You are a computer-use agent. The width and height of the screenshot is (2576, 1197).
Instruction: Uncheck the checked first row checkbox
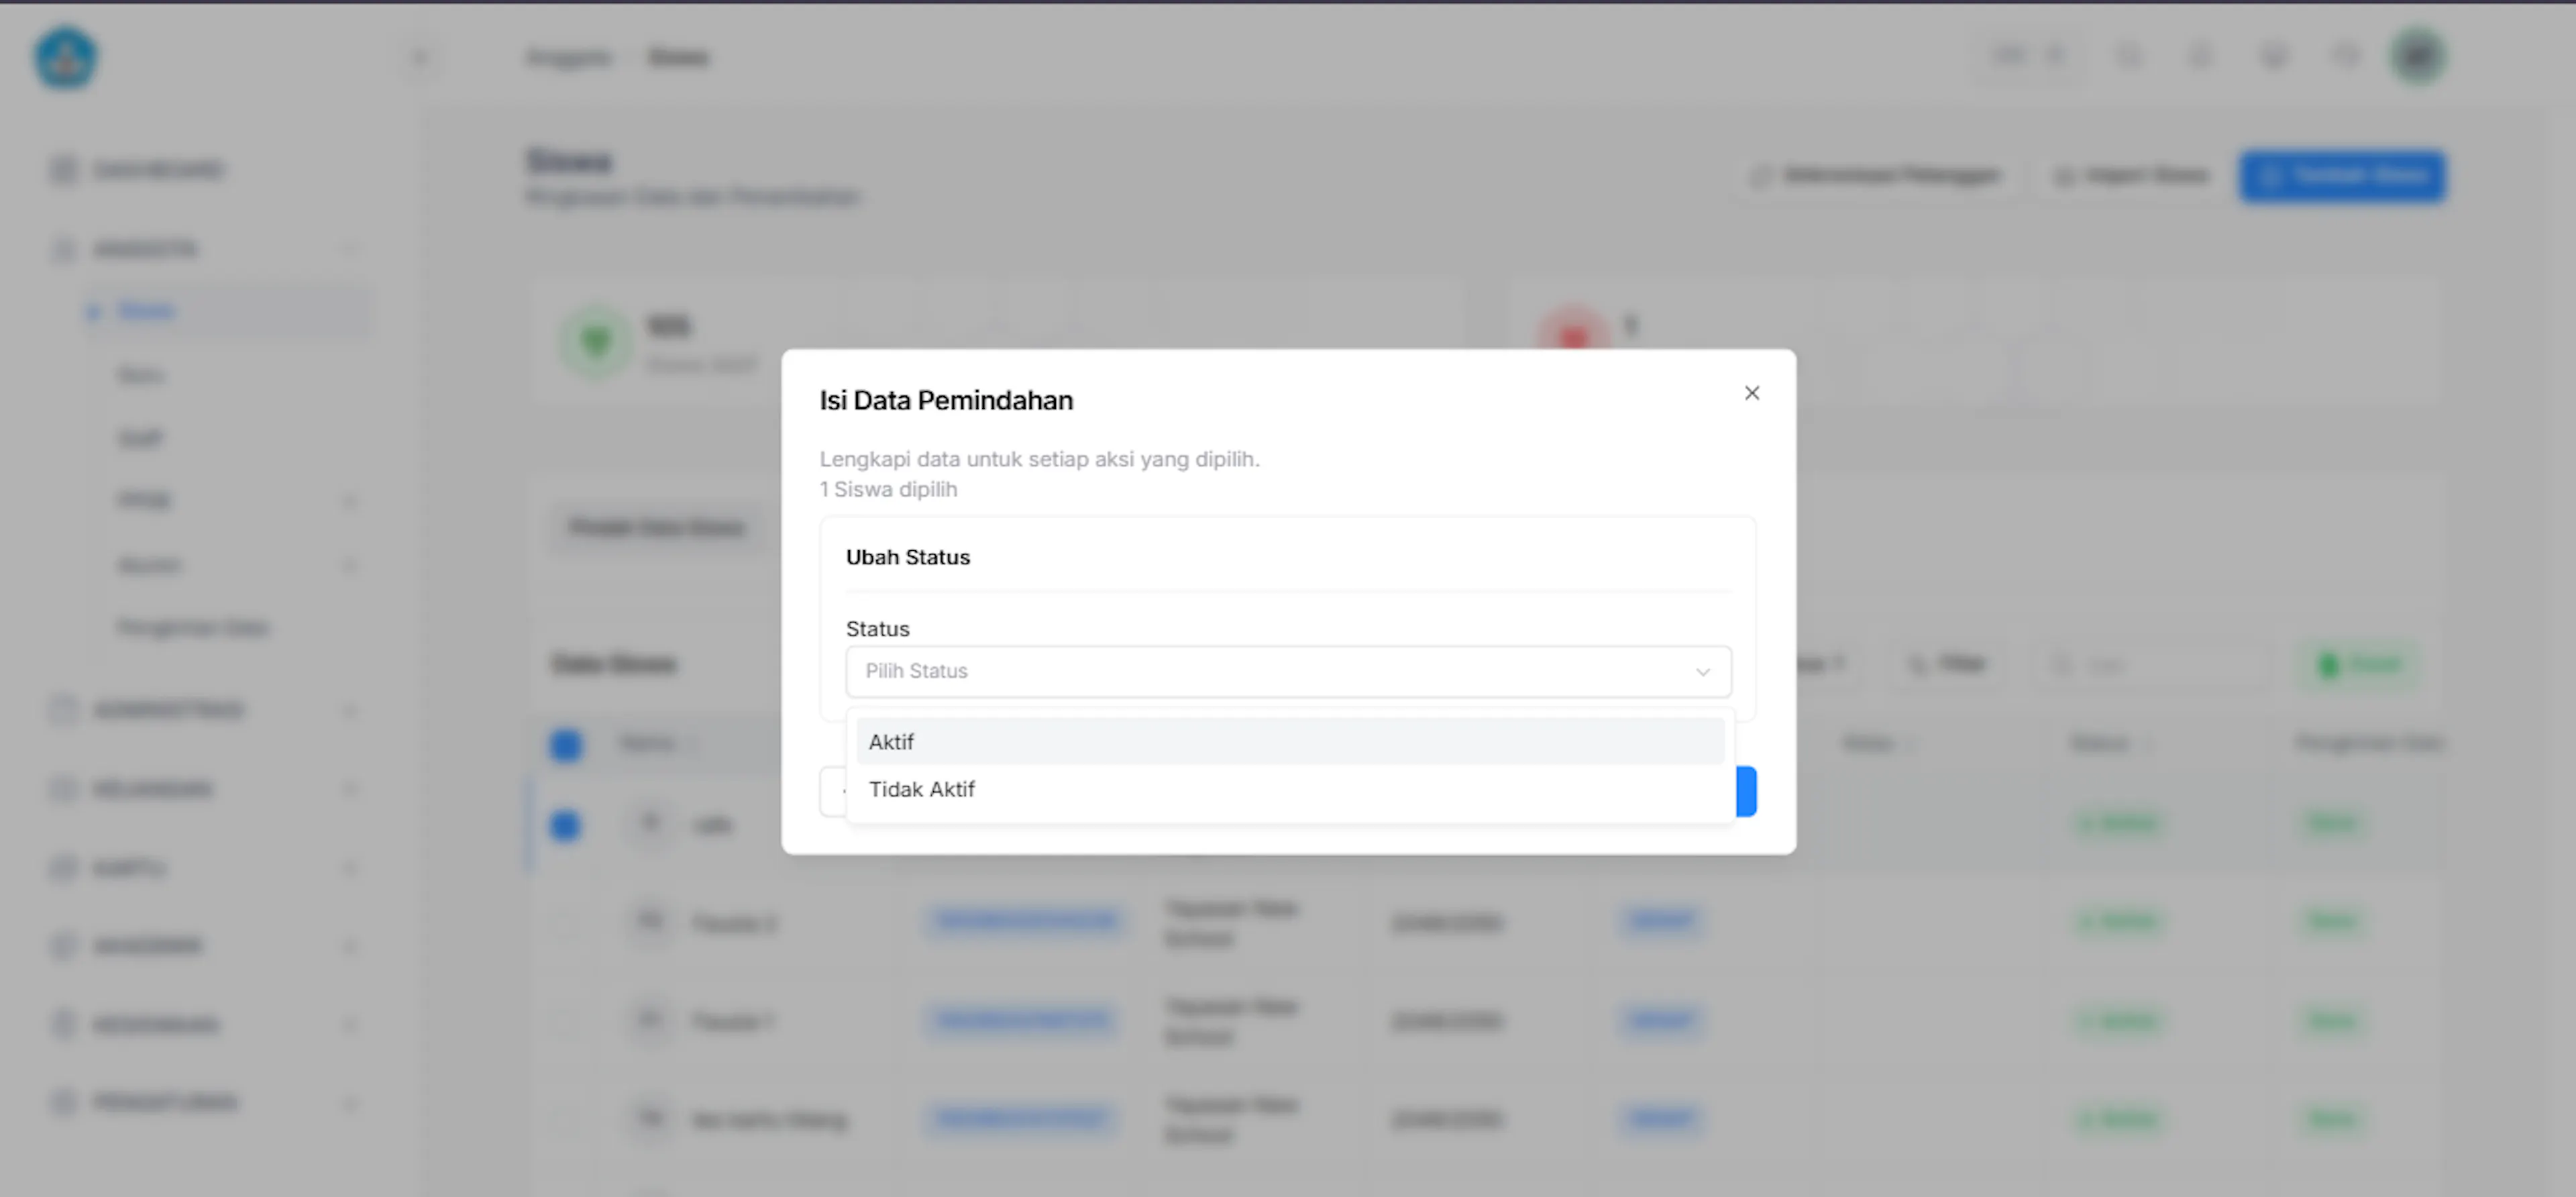565,825
